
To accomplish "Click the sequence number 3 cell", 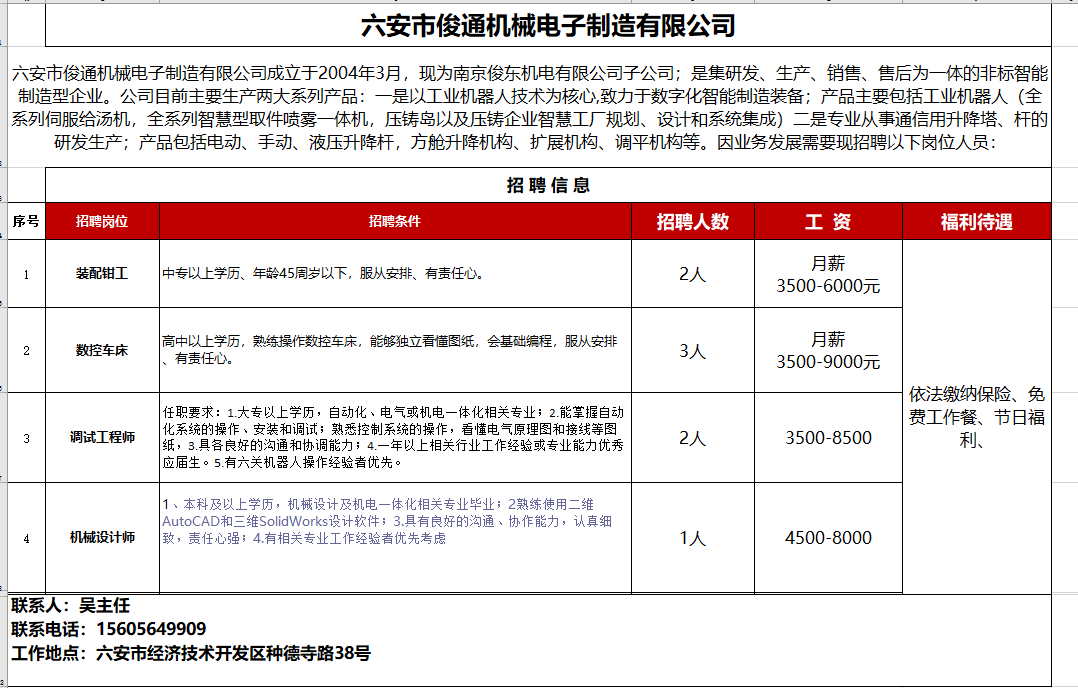I will click(x=26, y=438).
